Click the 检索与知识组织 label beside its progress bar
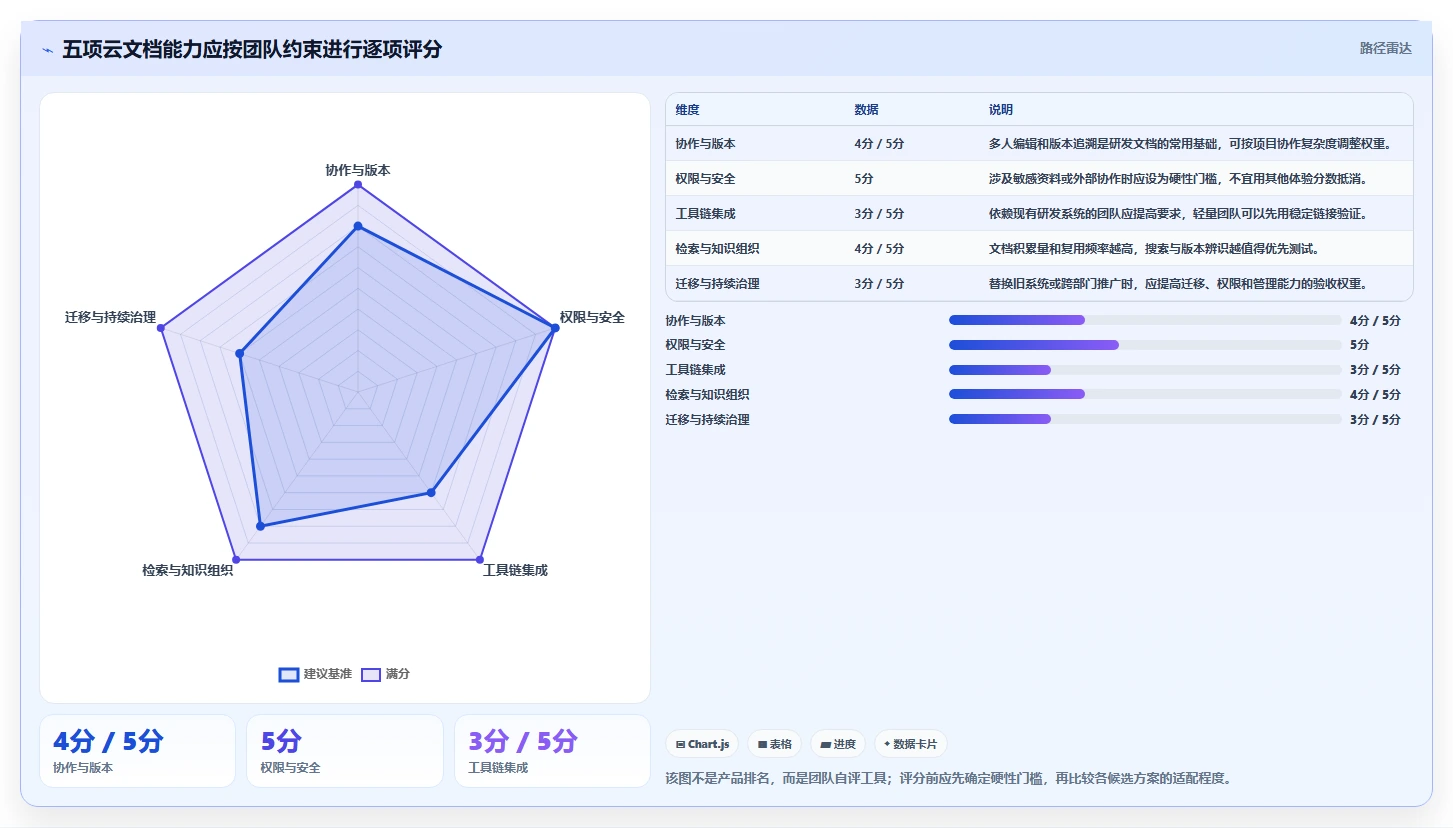Viewport: 1453px width, 828px height. tap(708, 395)
